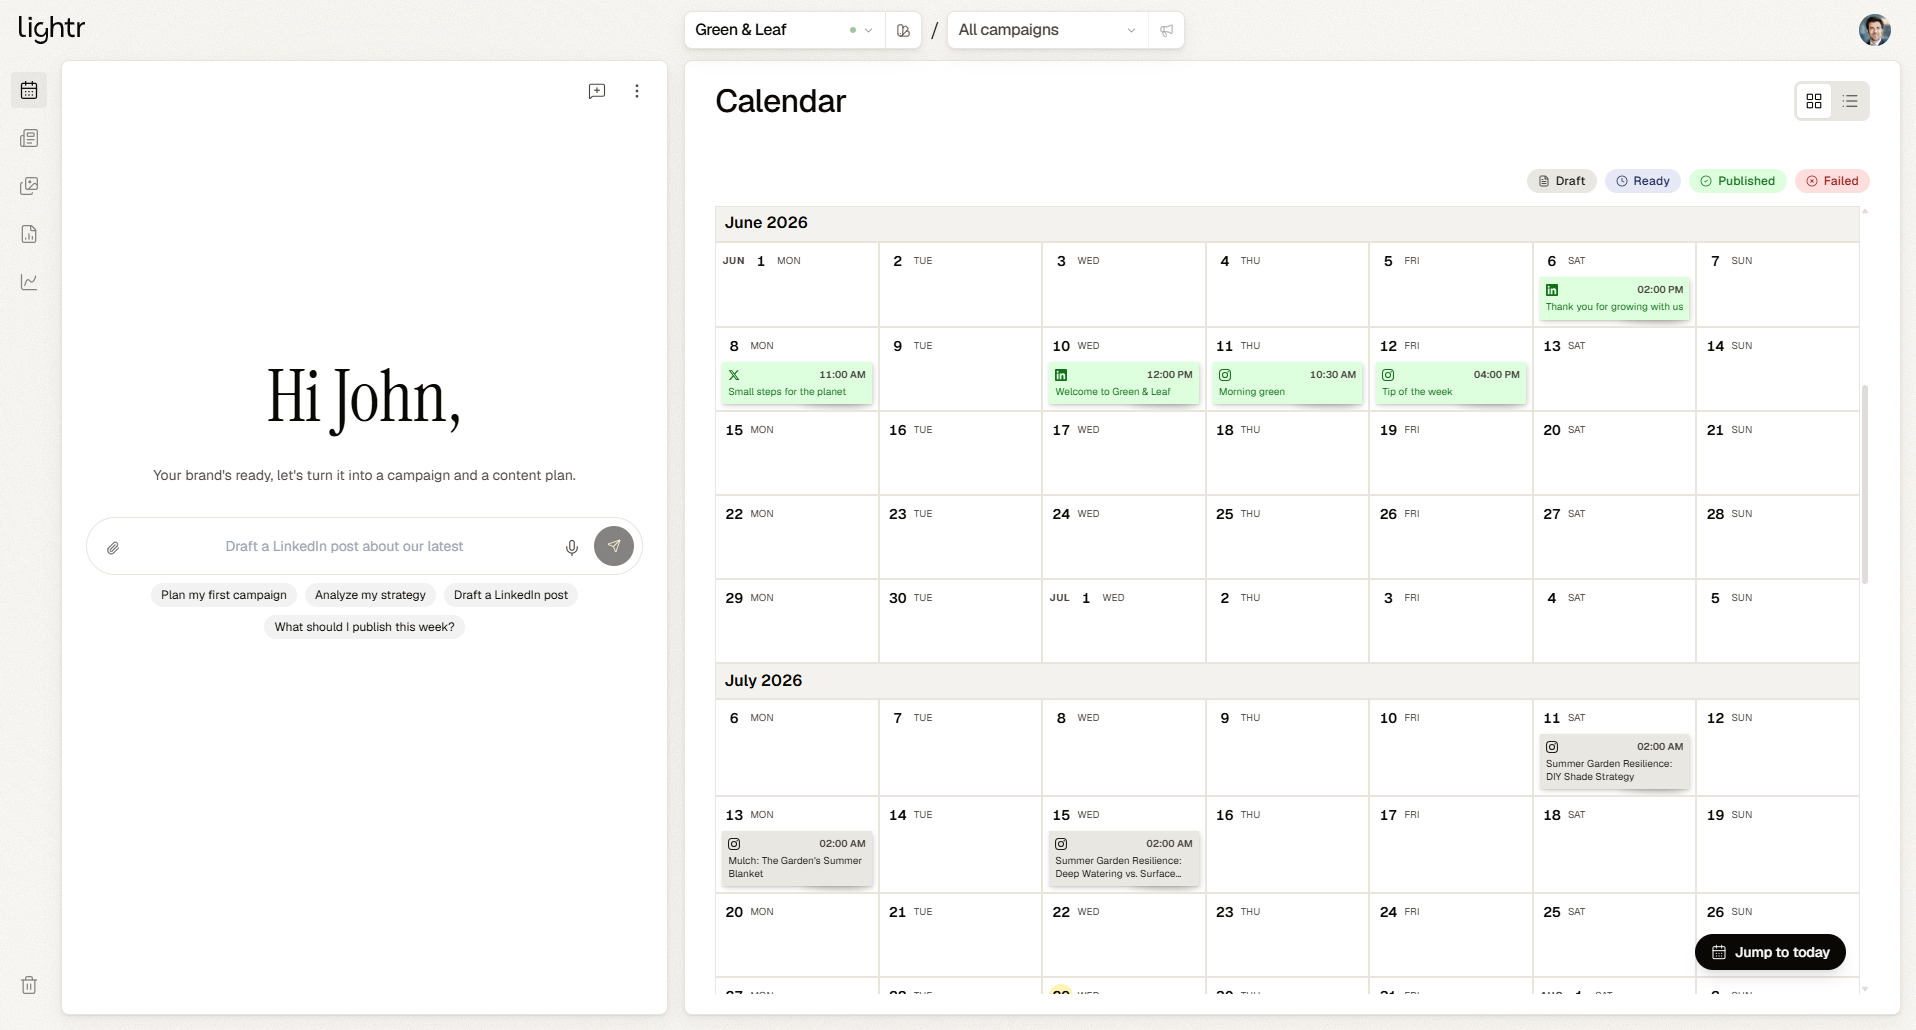The height and width of the screenshot is (1030, 1916).
Task: Click 'Plan my first campaign' suggestion
Action: [224, 595]
